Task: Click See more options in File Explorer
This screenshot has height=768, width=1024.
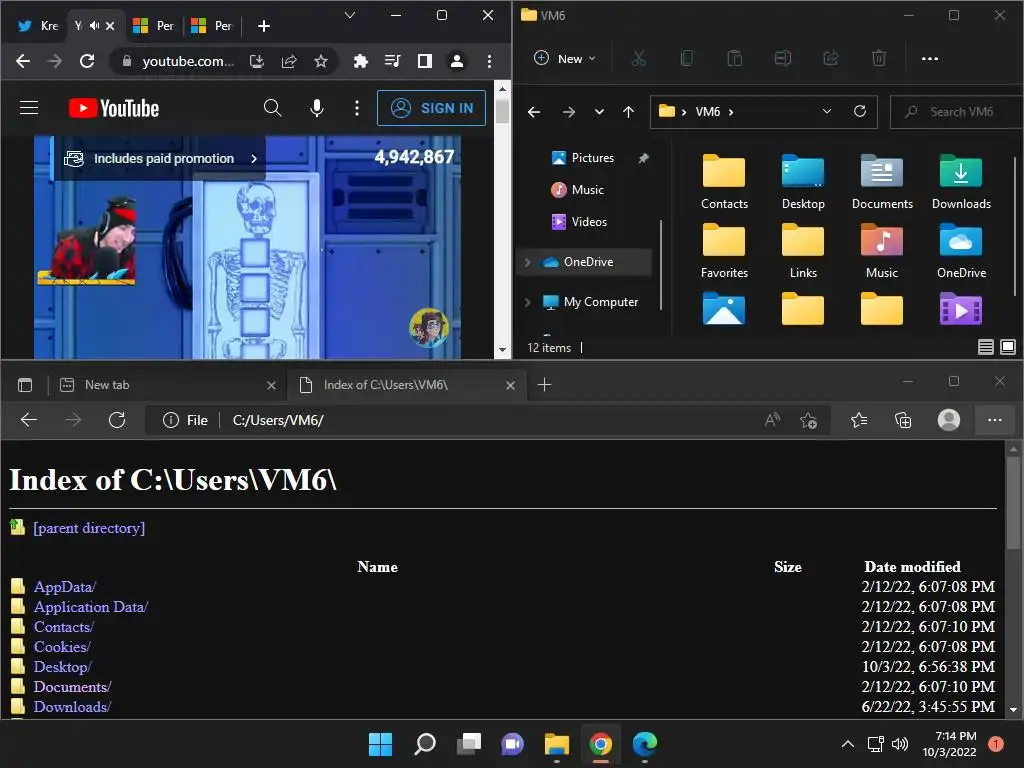Action: click(x=929, y=59)
